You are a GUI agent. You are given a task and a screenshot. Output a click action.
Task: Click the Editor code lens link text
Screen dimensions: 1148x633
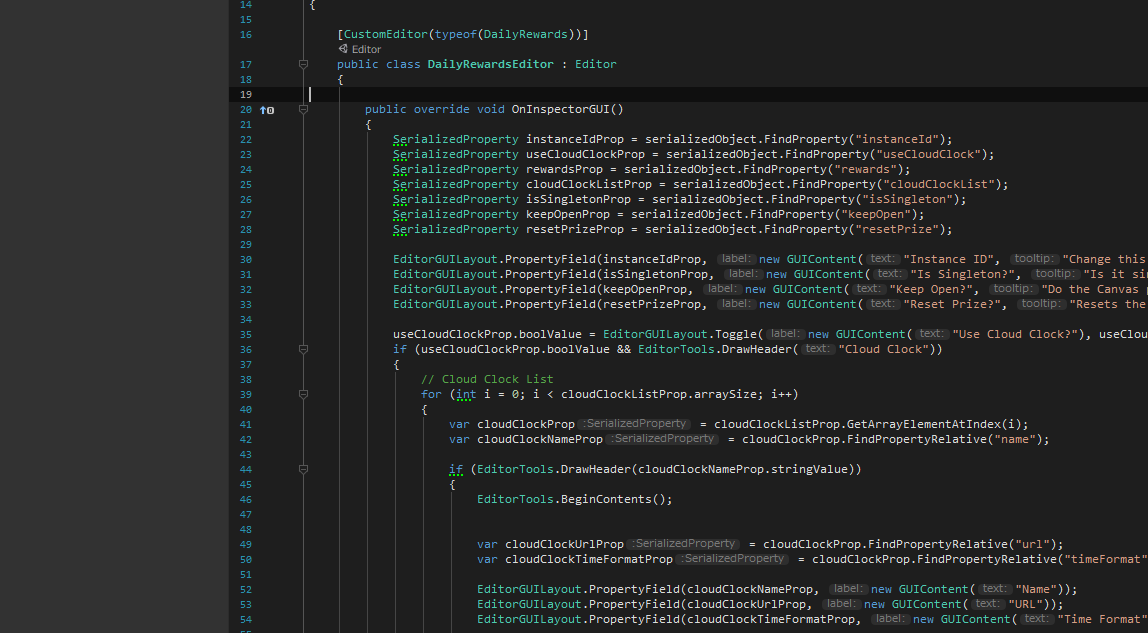(x=366, y=49)
